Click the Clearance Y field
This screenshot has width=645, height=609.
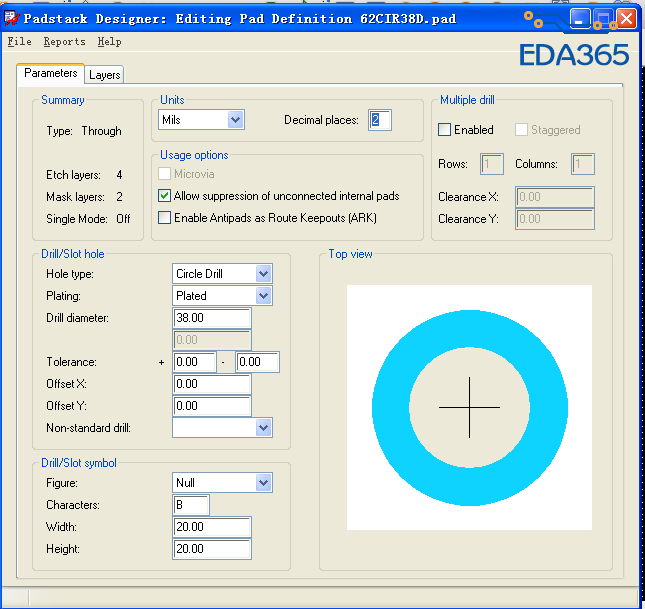(555, 219)
